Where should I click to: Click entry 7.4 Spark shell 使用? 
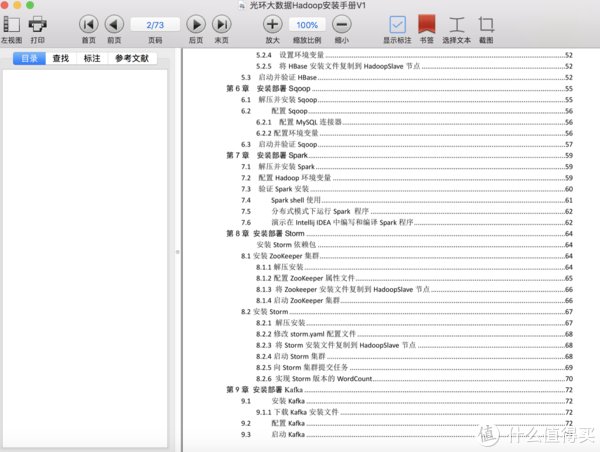pyautogui.click(x=407, y=200)
